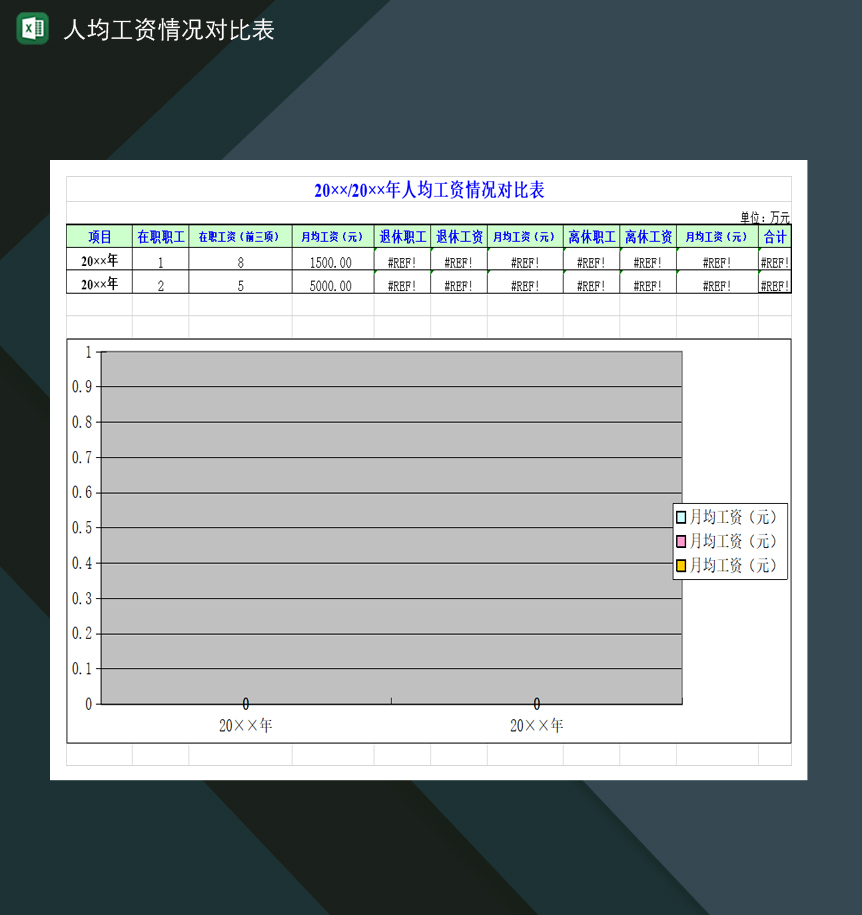Click the Excel application icon
This screenshot has height=915, width=862.
pos(31,28)
